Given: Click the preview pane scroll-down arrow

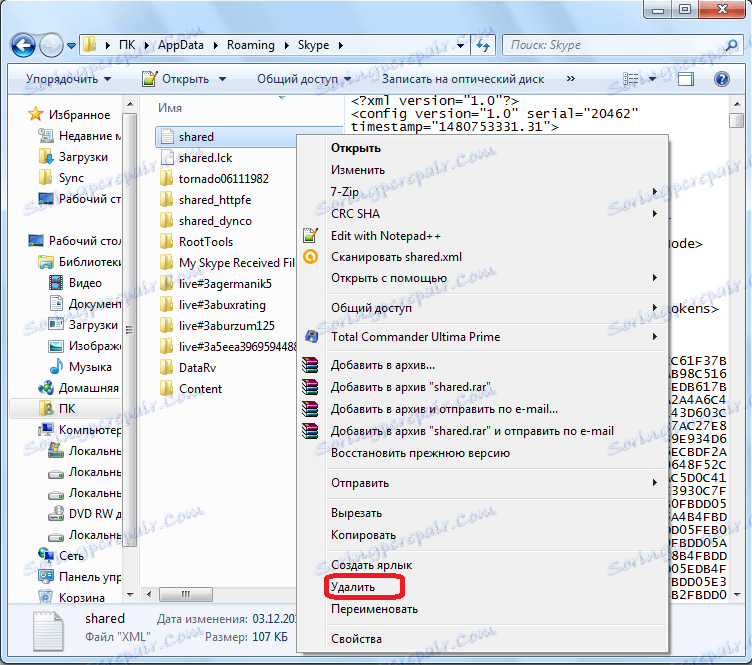Looking at the screenshot, I should click(x=737, y=595).
